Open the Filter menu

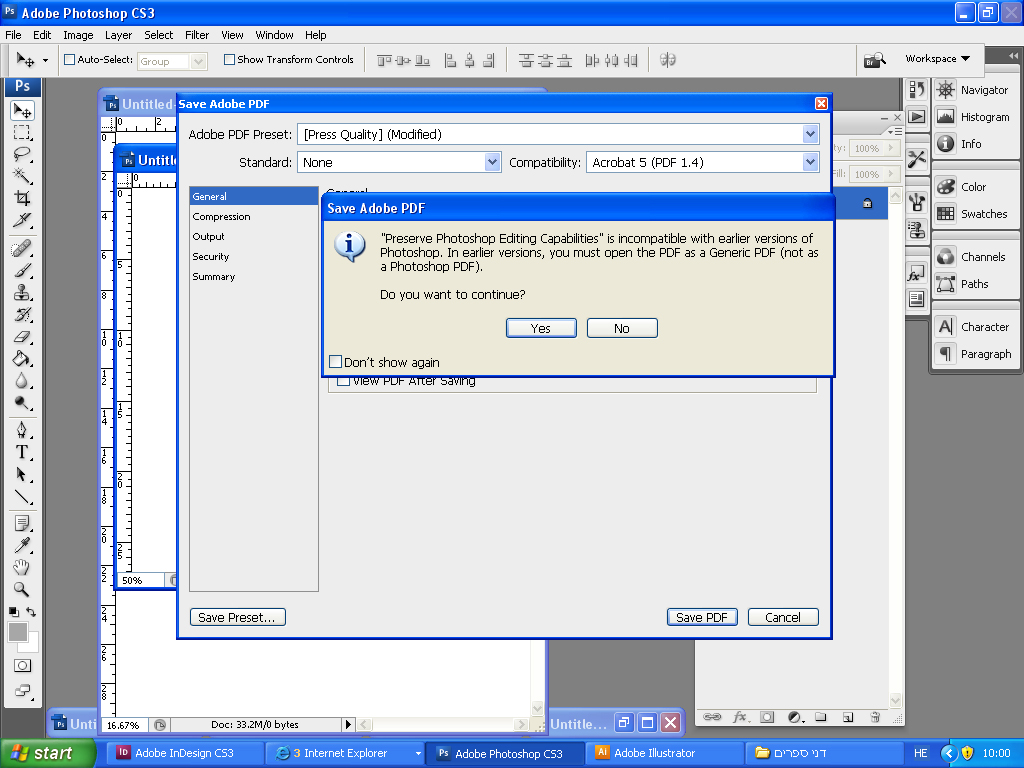(197, 35)
